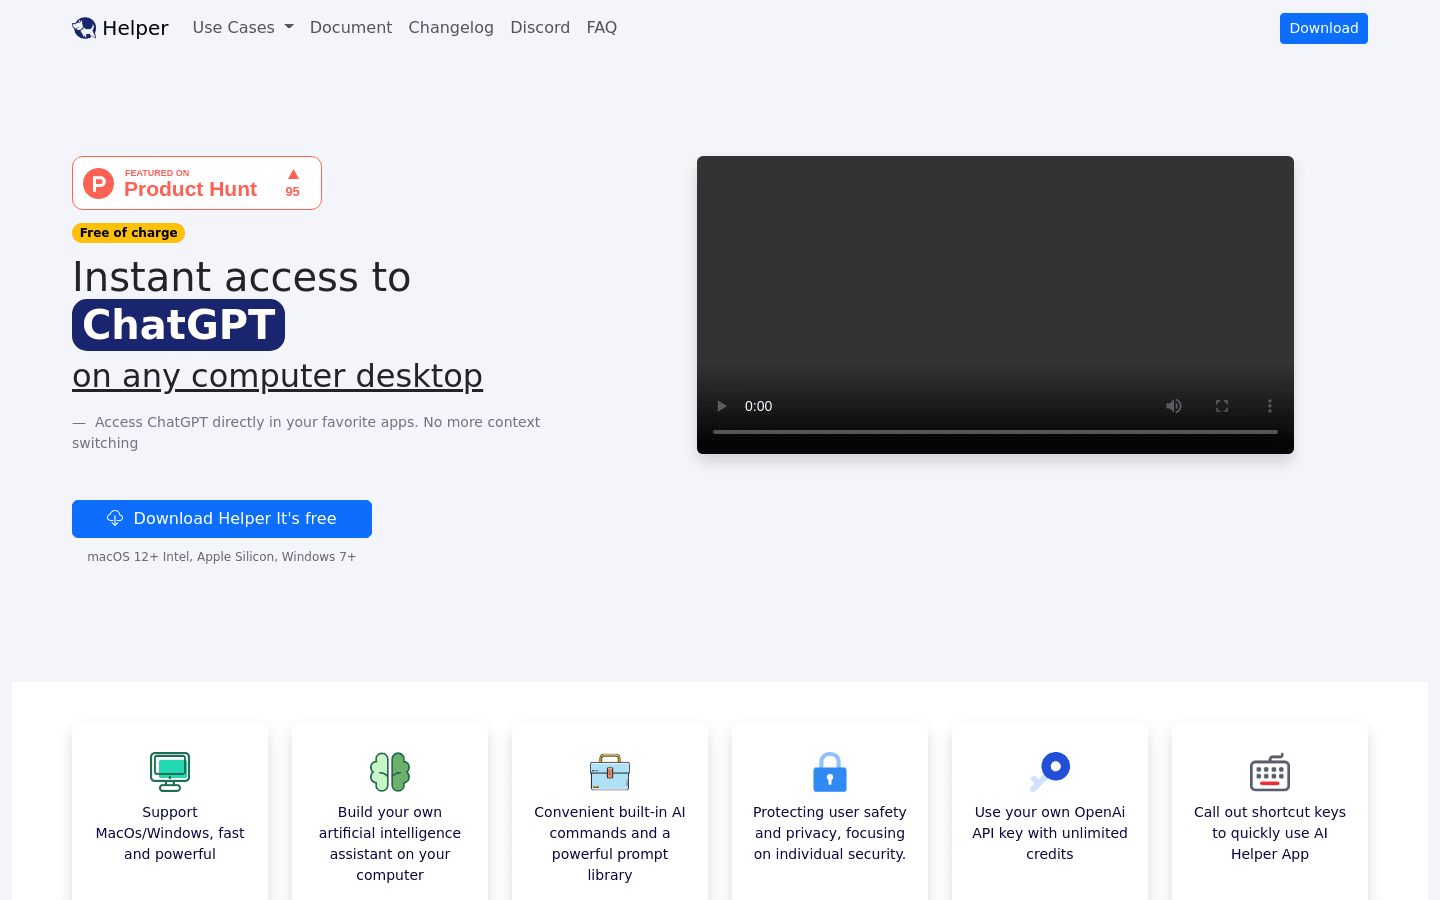
Task: Open the FAQ navigation link
Action: (x=601, y=28)
